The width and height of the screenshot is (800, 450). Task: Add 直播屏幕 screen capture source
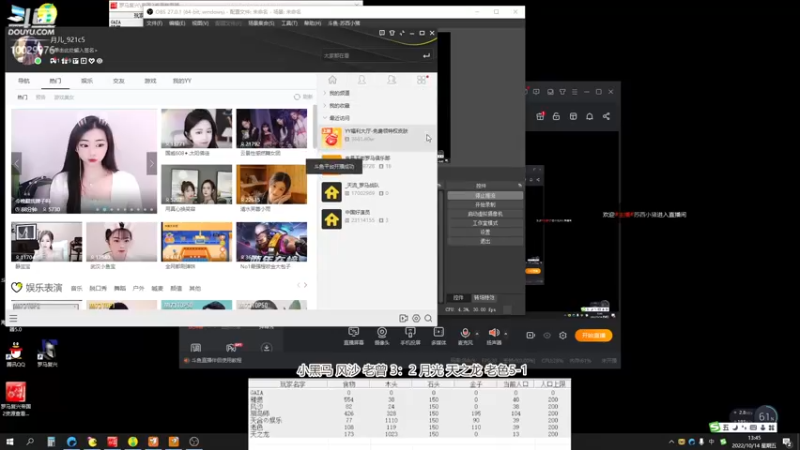[354, 336]
